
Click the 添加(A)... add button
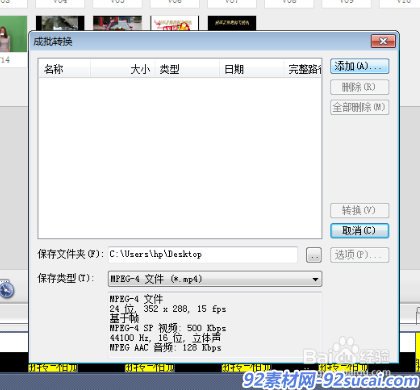(x=359, y=66)
